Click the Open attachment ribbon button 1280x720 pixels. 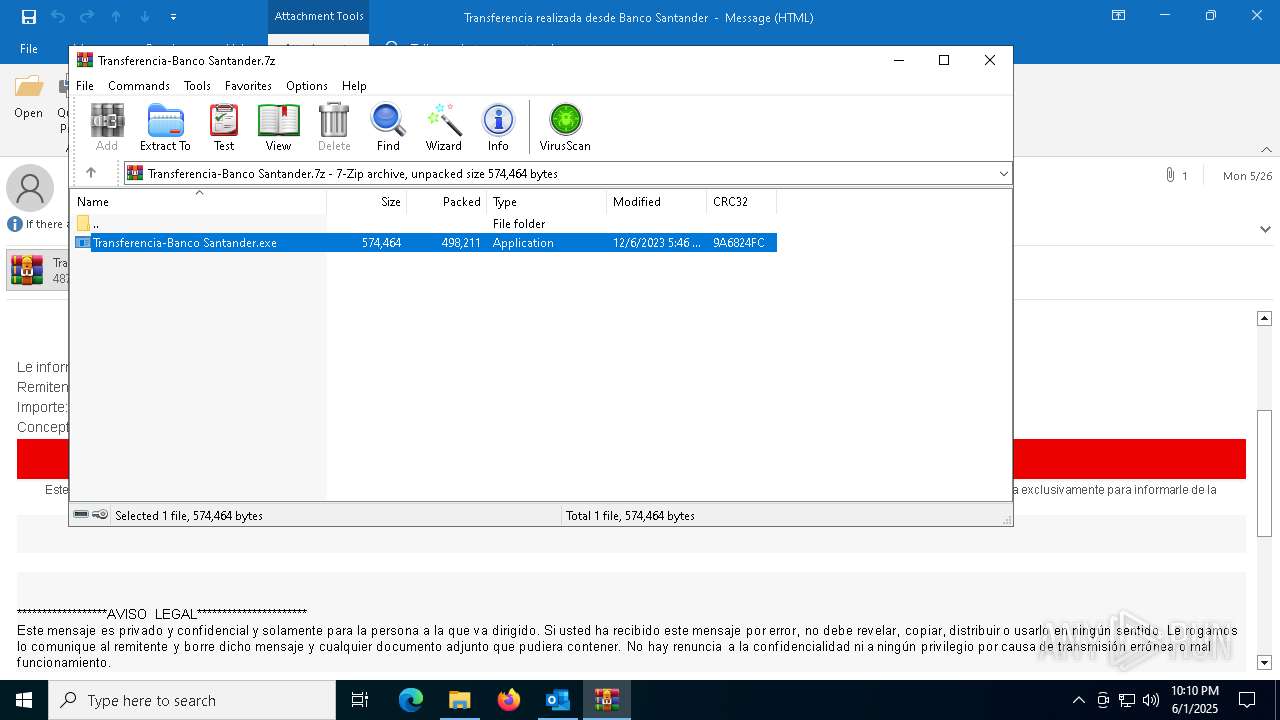pos(28,98)
